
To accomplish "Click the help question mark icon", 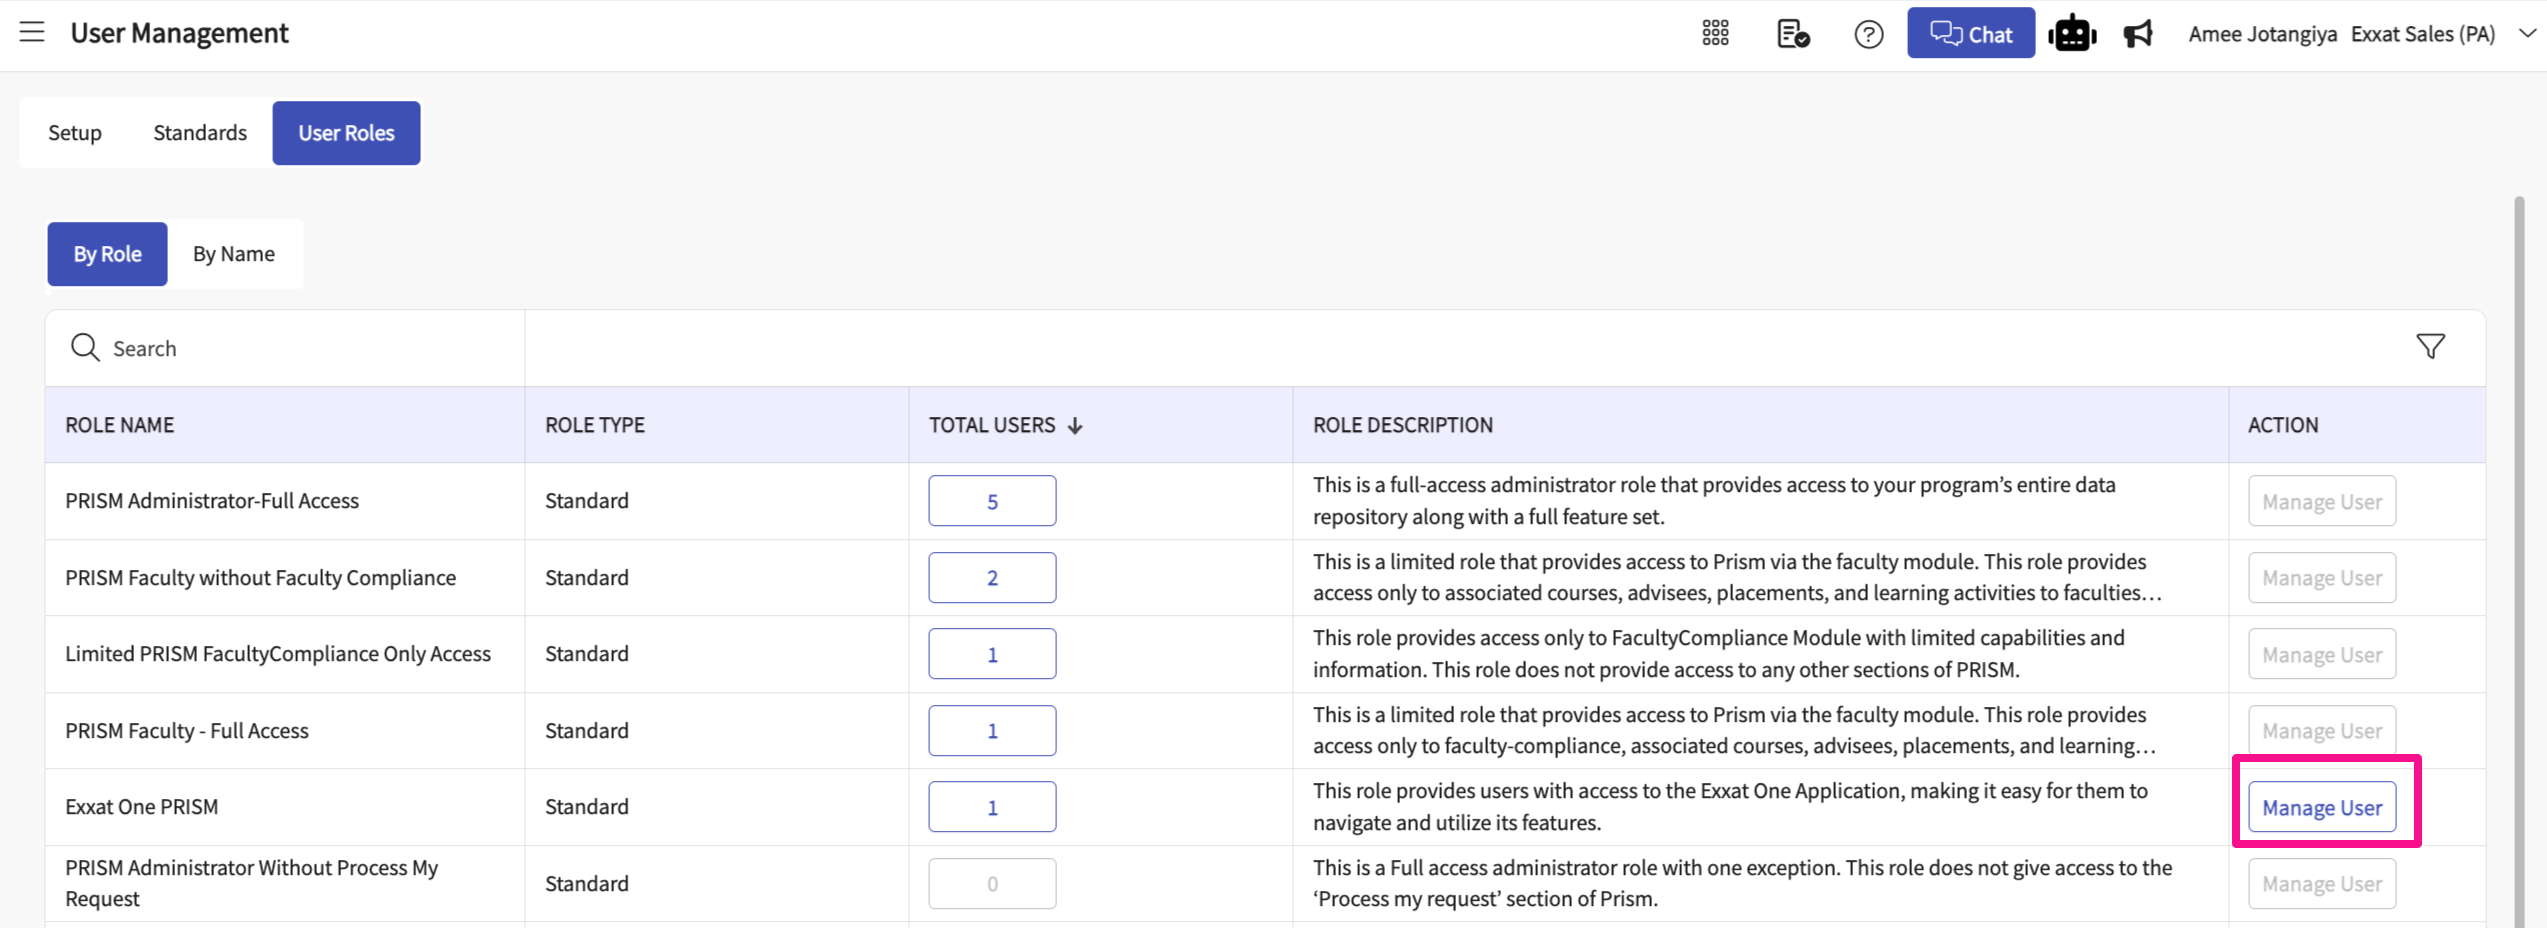I will point(1868,35).
